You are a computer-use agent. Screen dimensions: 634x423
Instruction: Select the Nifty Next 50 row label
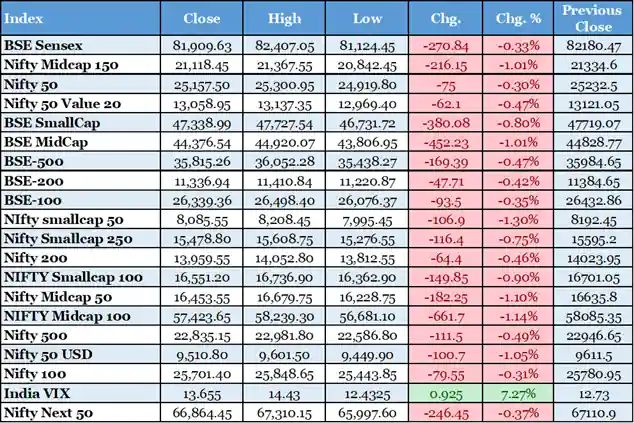click(46, 412)
